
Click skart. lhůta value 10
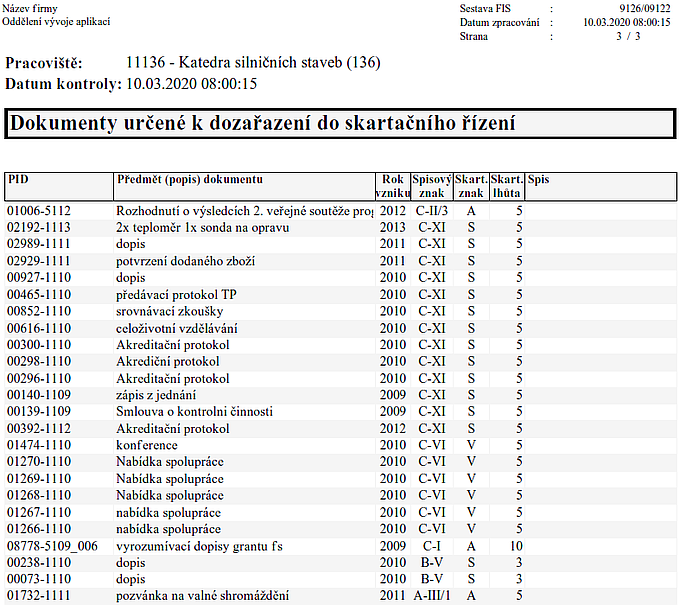pos(516,546)
